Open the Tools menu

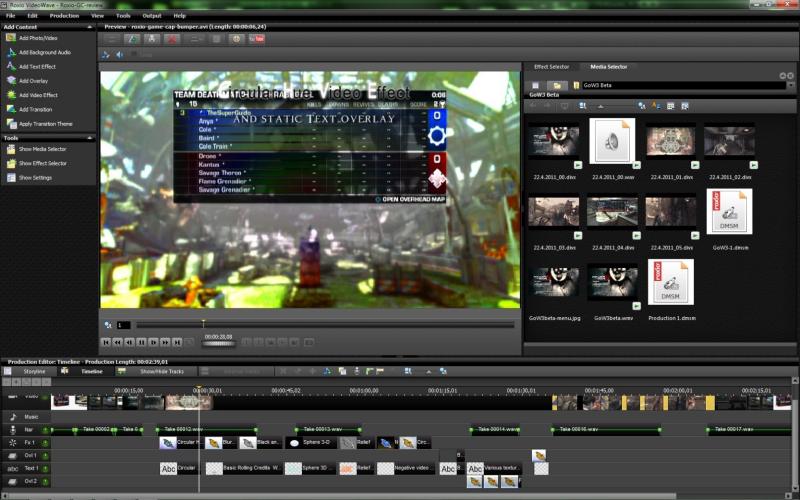click(x=123, y=16)
